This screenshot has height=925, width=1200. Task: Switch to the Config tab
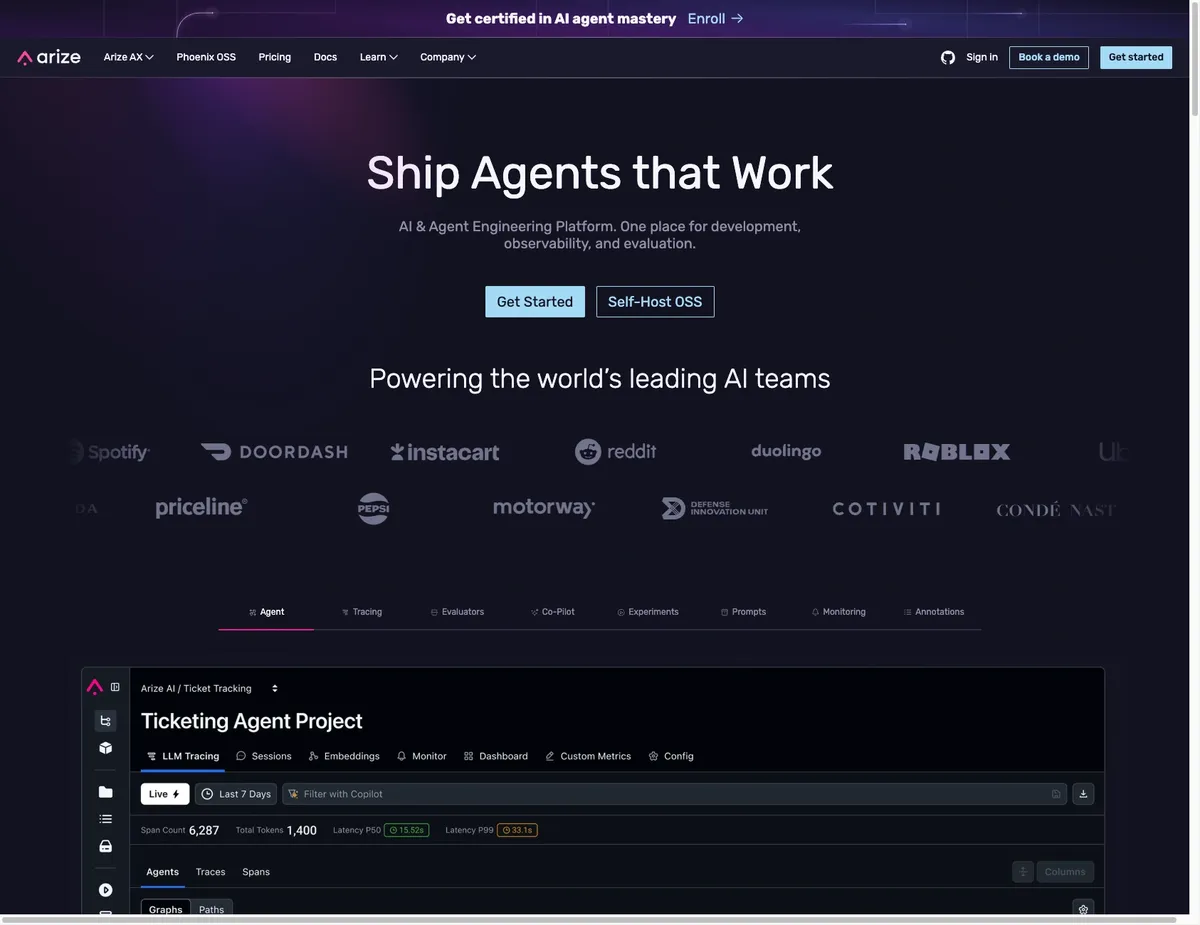671,756
